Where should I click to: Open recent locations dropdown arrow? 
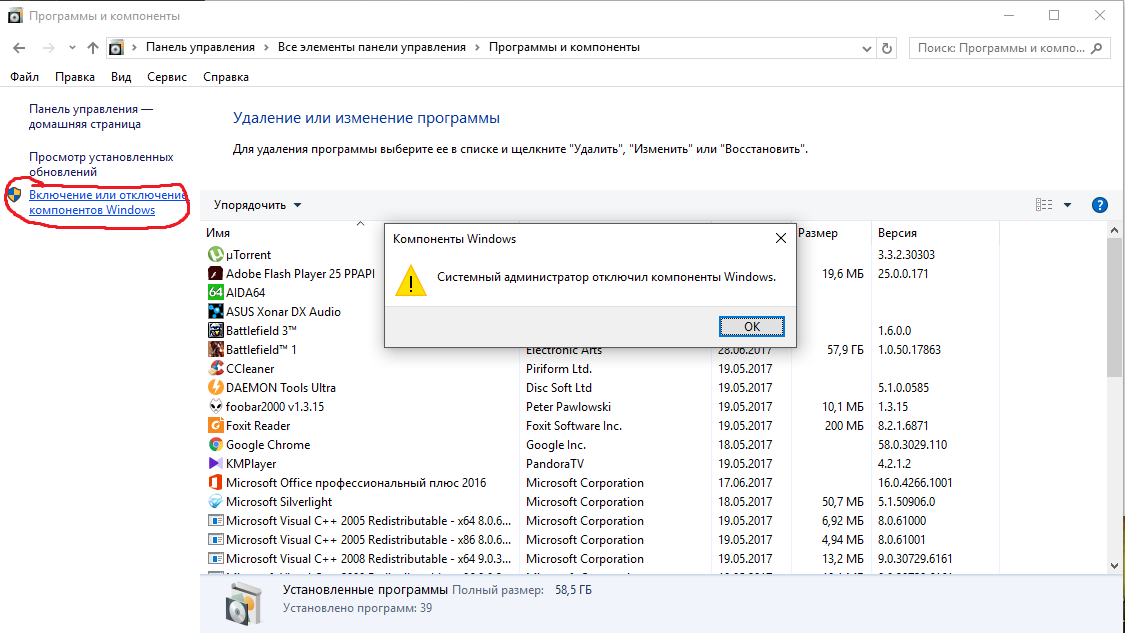click(72, 48)
